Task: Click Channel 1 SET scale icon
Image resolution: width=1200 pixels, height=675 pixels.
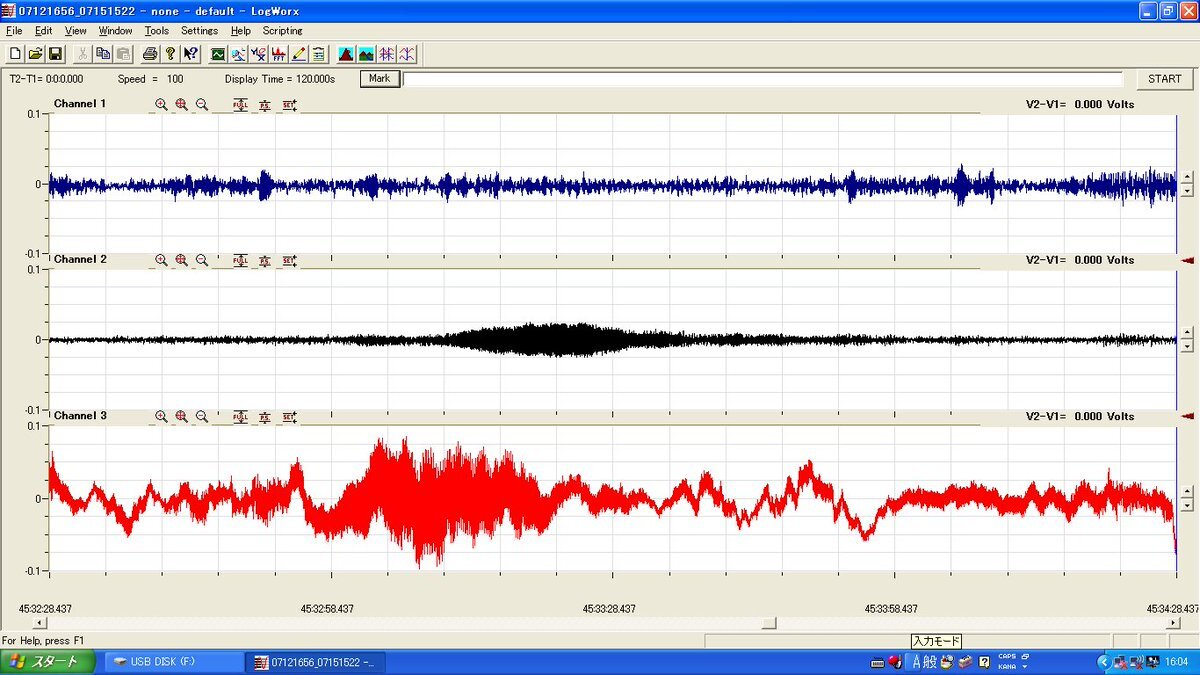Action: point(289,105)
